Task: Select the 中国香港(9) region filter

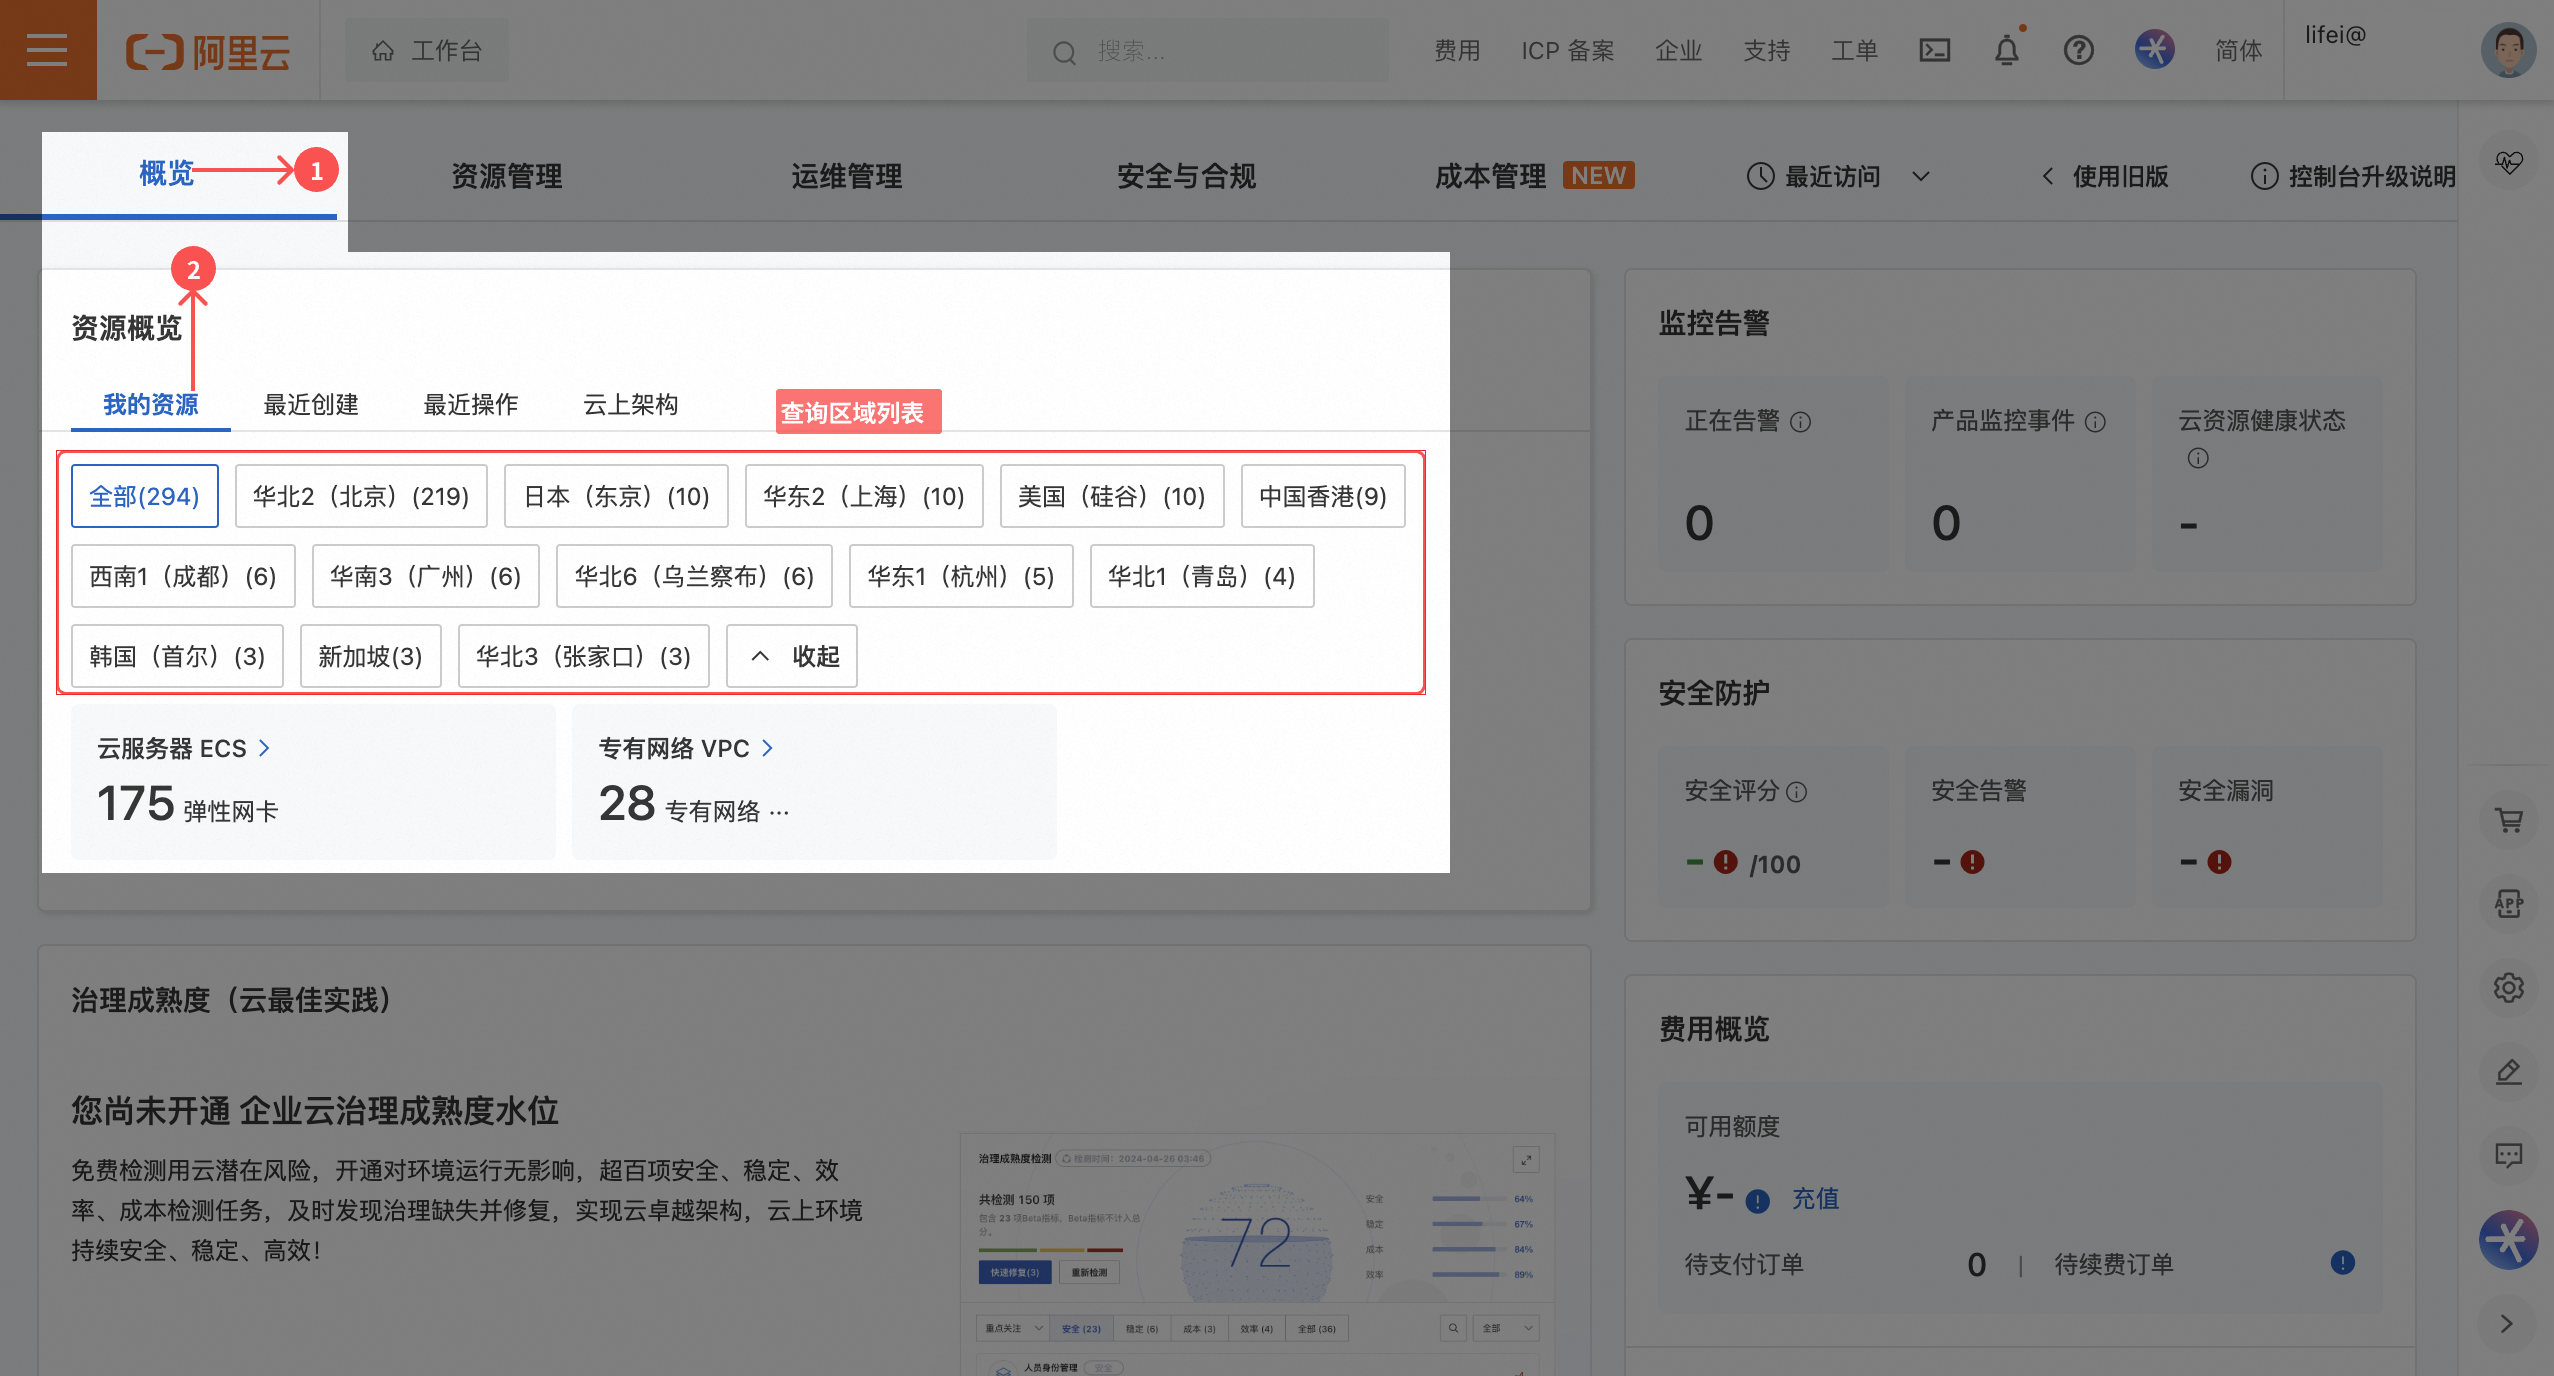Action: [x=1321, y=495]
